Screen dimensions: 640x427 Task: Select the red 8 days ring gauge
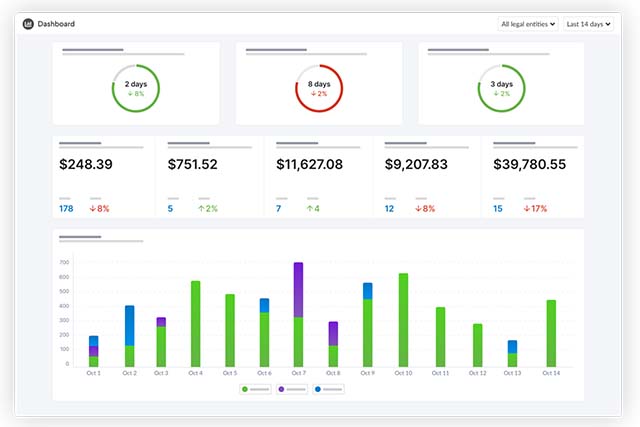click(319, 89)
